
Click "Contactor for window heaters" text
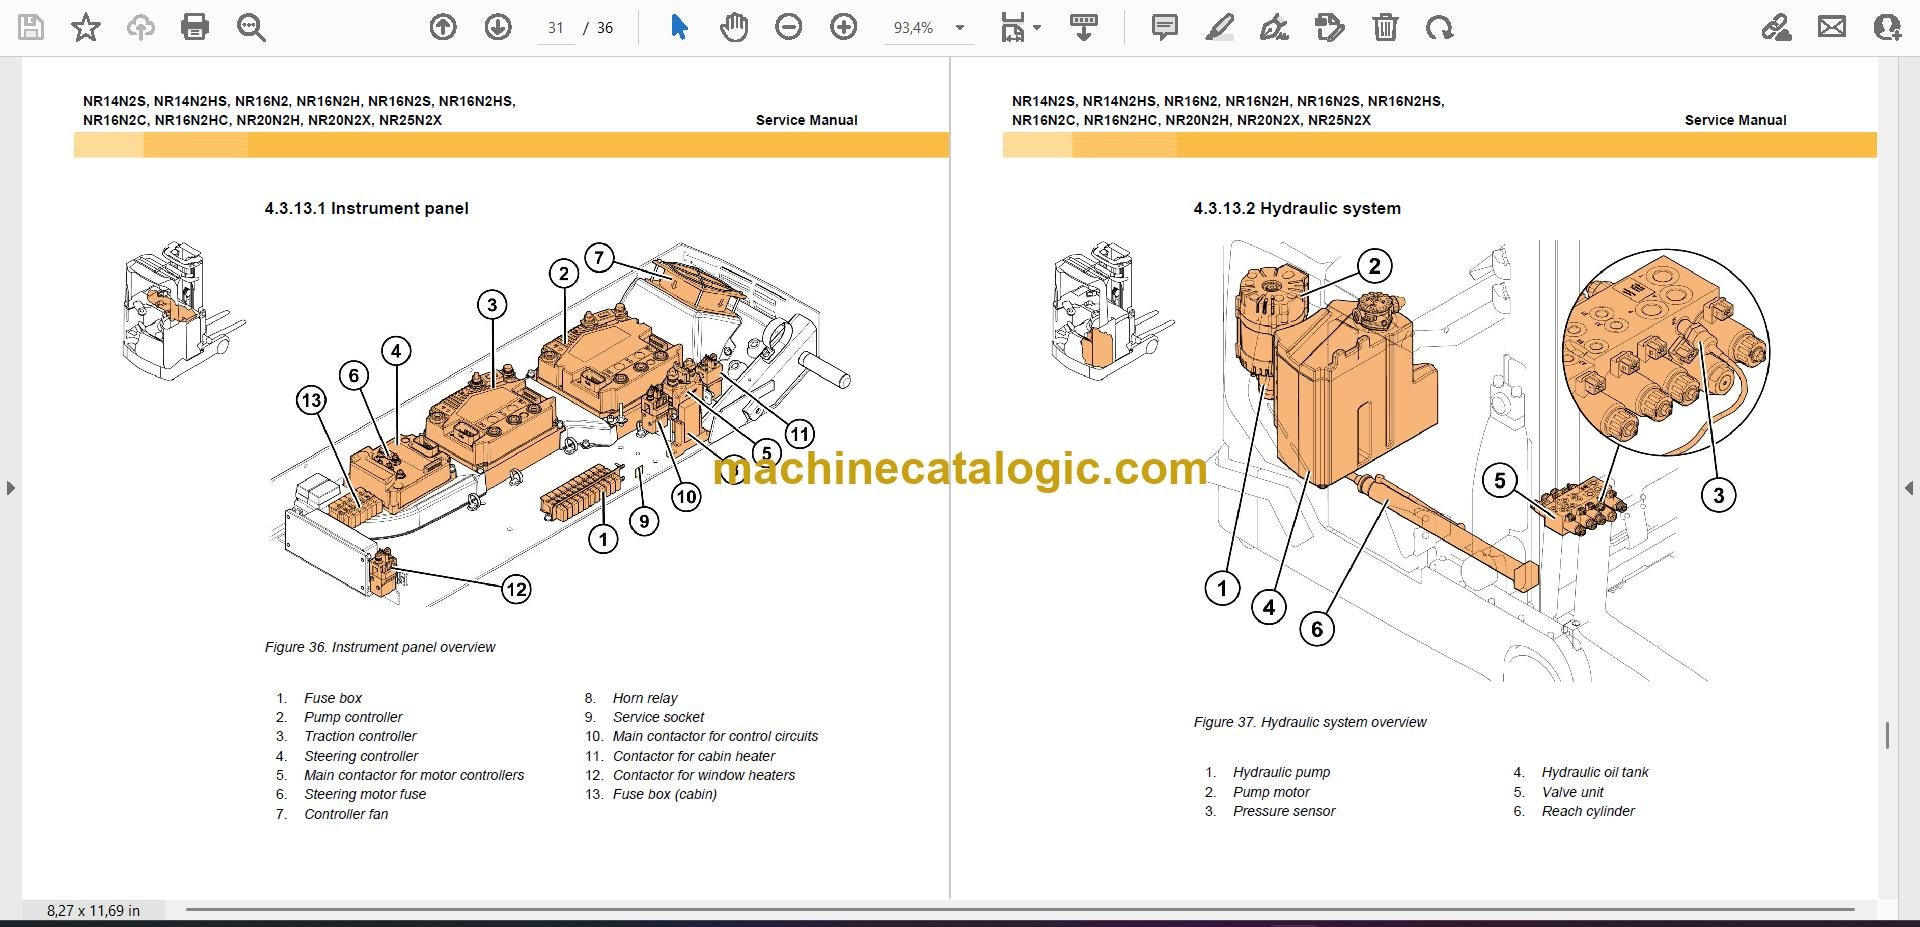[x=704, y=775]
